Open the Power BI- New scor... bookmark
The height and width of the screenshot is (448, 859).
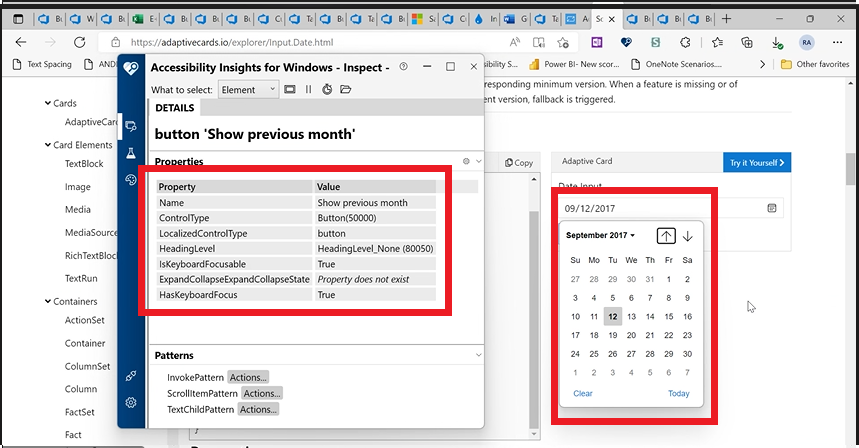click(x=574, y=64)
